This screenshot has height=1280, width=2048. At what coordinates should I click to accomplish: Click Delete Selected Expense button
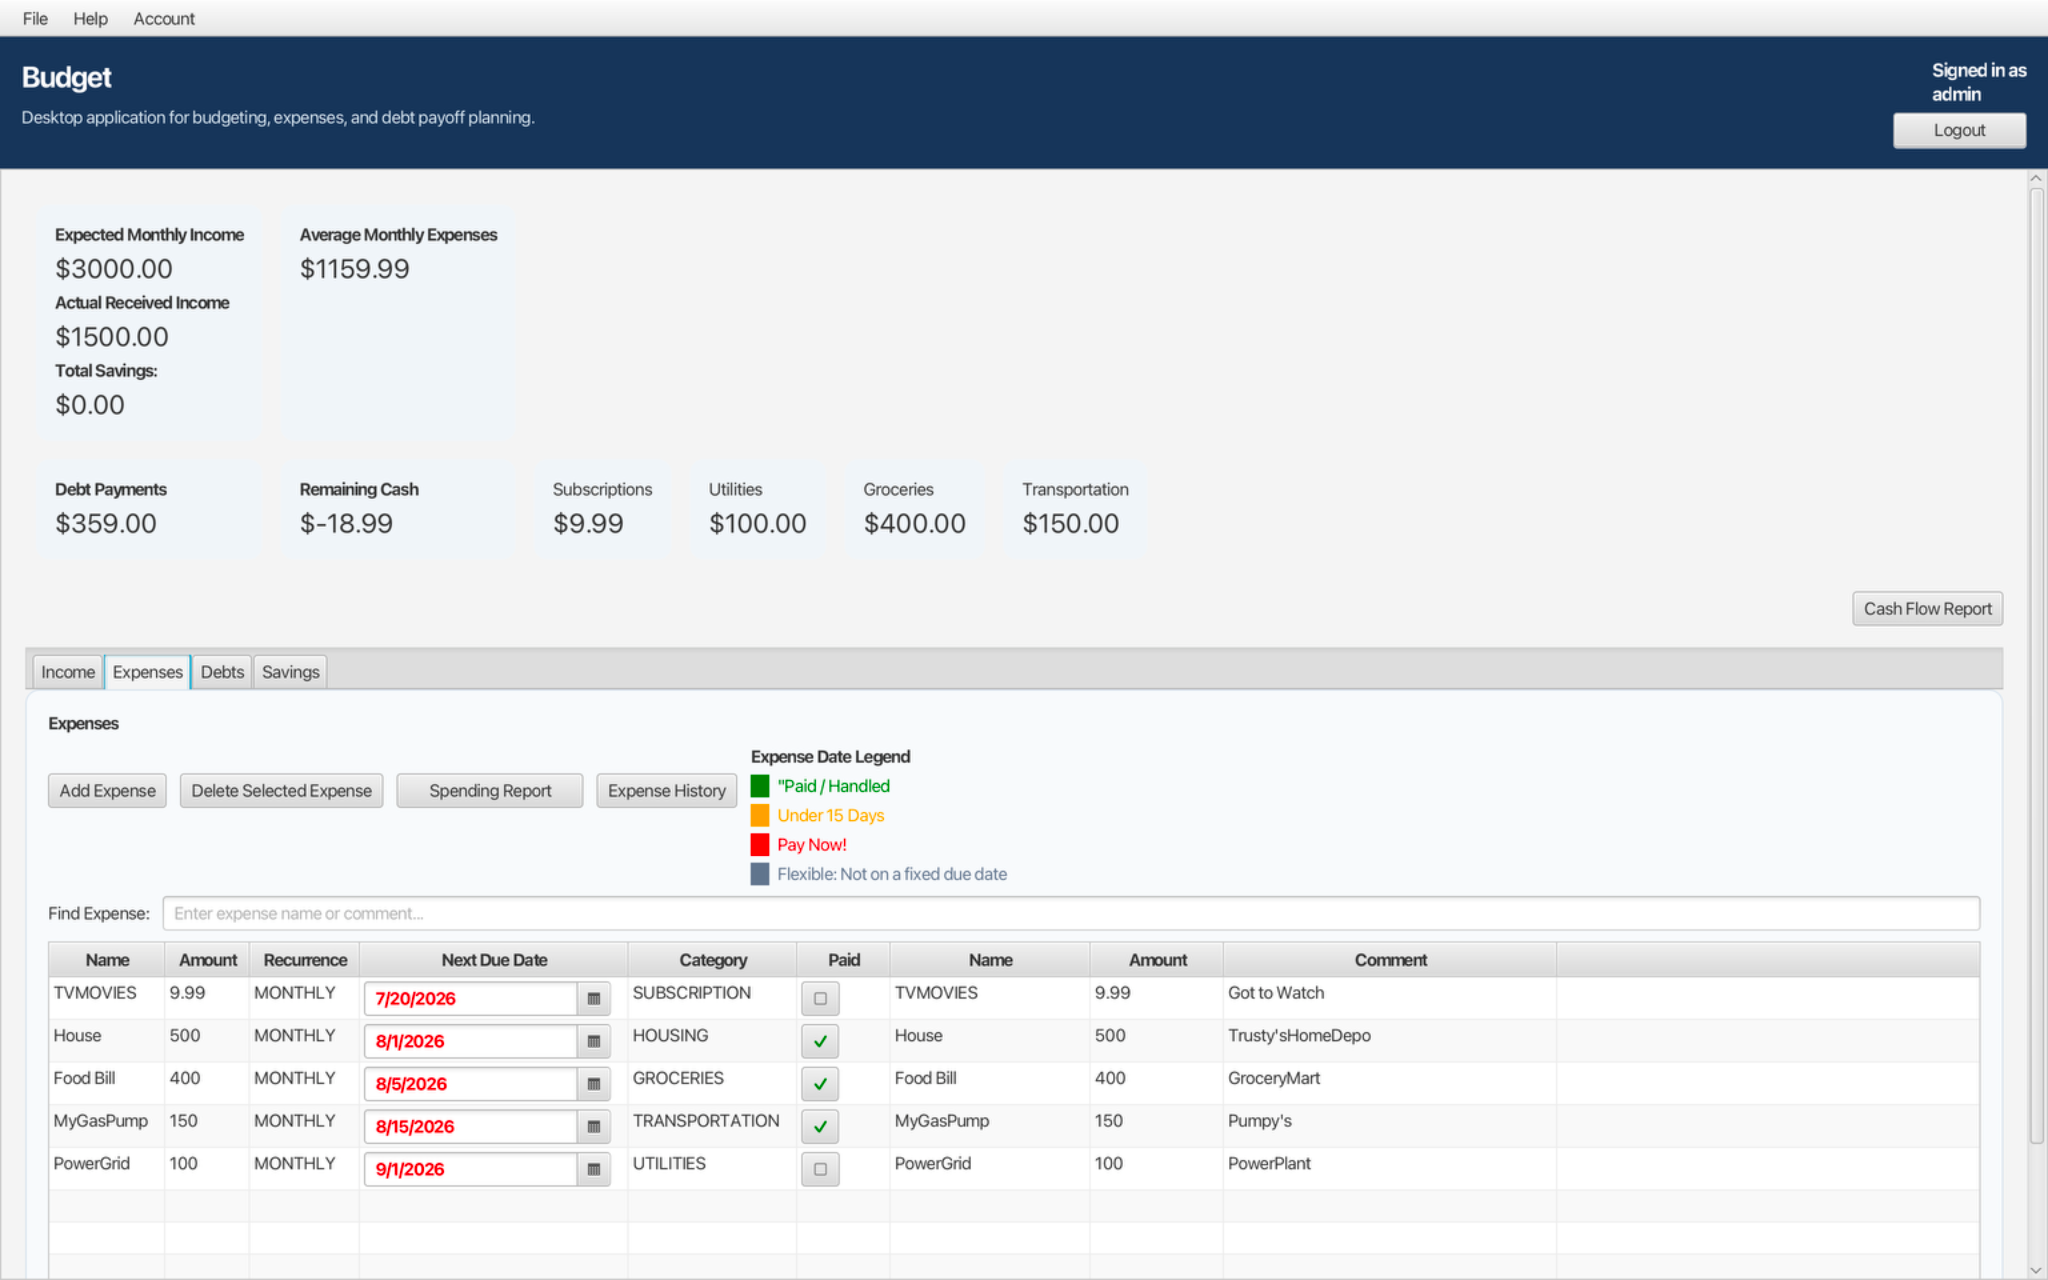[x=281, y=791]
